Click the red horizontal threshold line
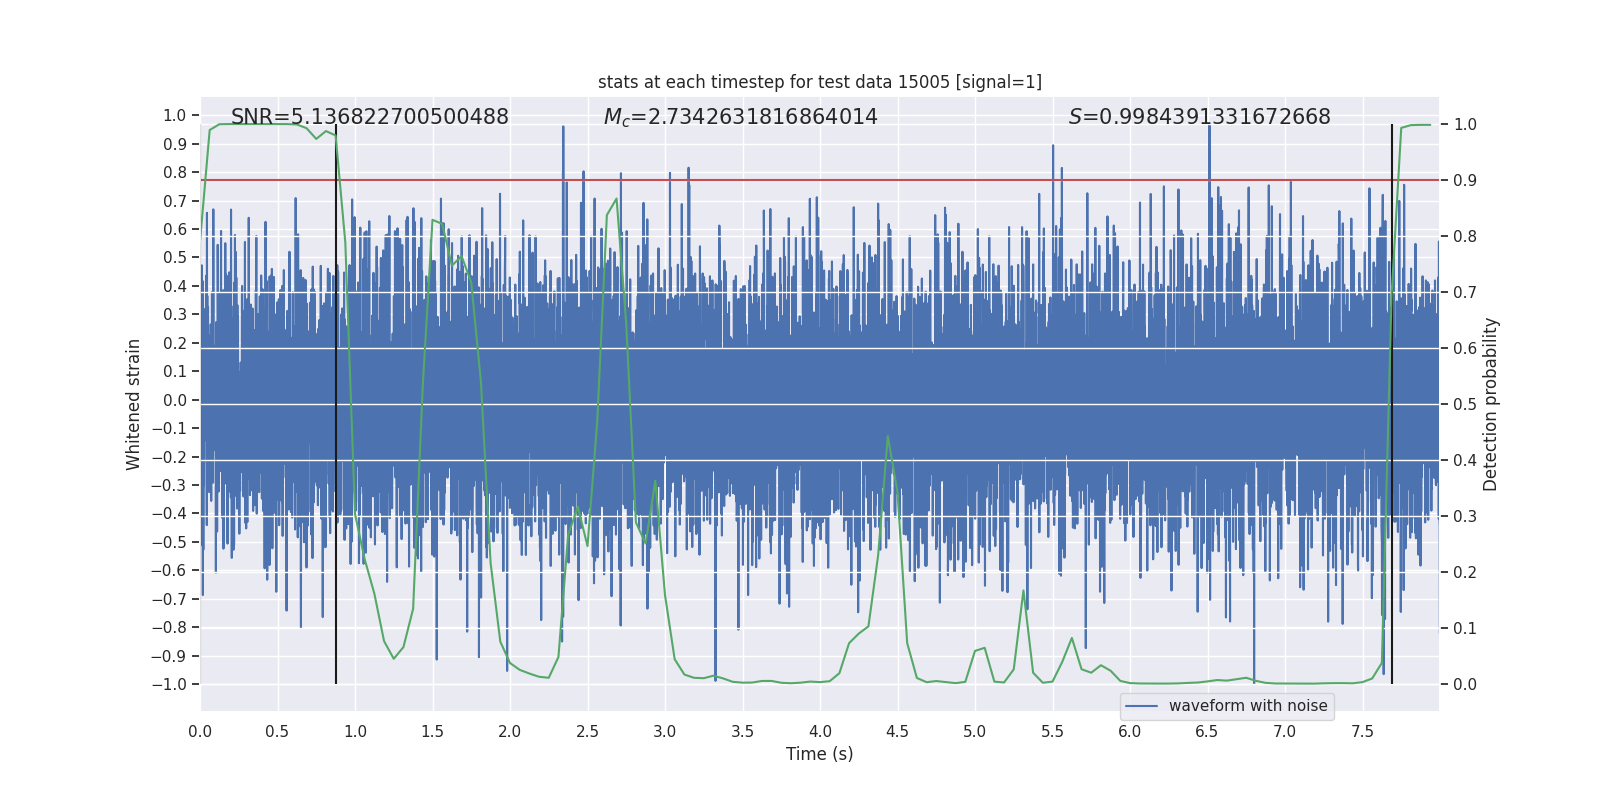This screenshot has height=800, width=1600. 819,180
